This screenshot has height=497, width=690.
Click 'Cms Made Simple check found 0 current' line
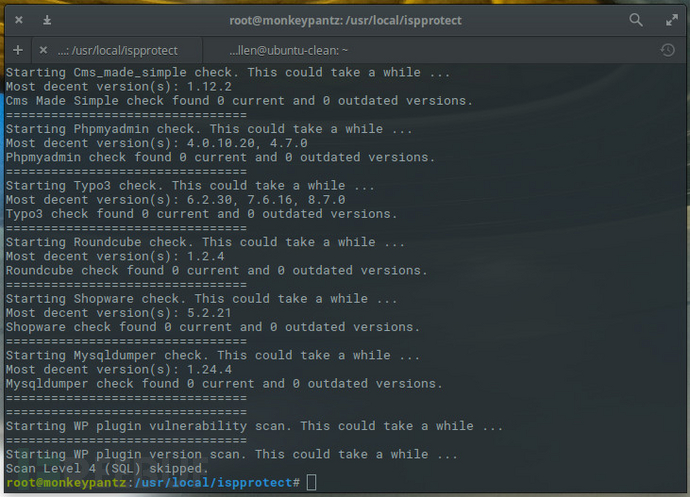click(x=239, y=100)
